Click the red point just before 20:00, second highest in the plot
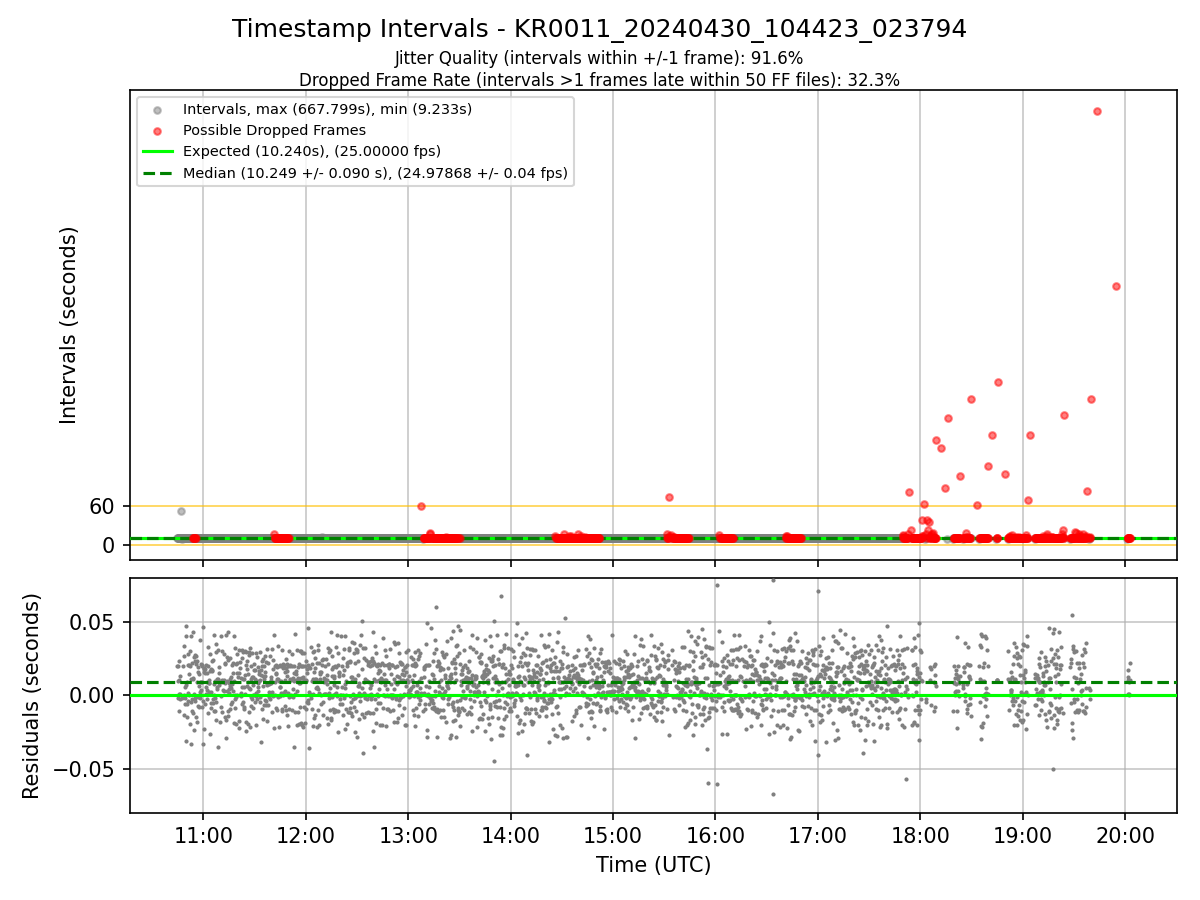This screenshot has height=900, width=1200. [1116, 286]
